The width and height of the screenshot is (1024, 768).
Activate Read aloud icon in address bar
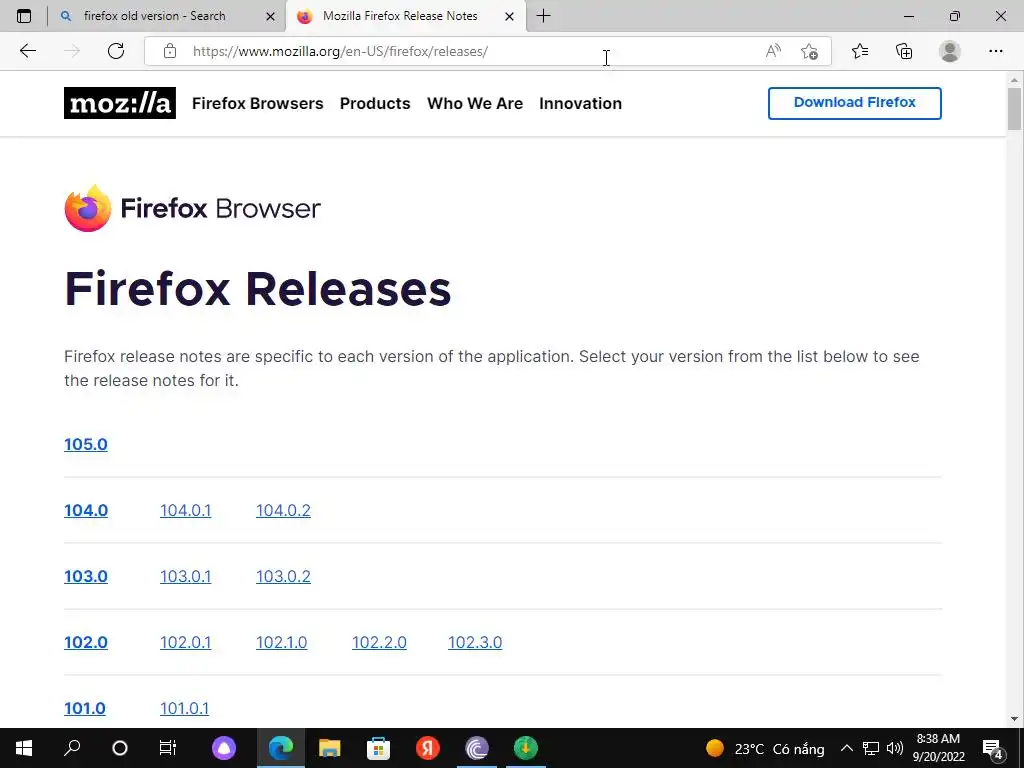[x=773, y=51]
